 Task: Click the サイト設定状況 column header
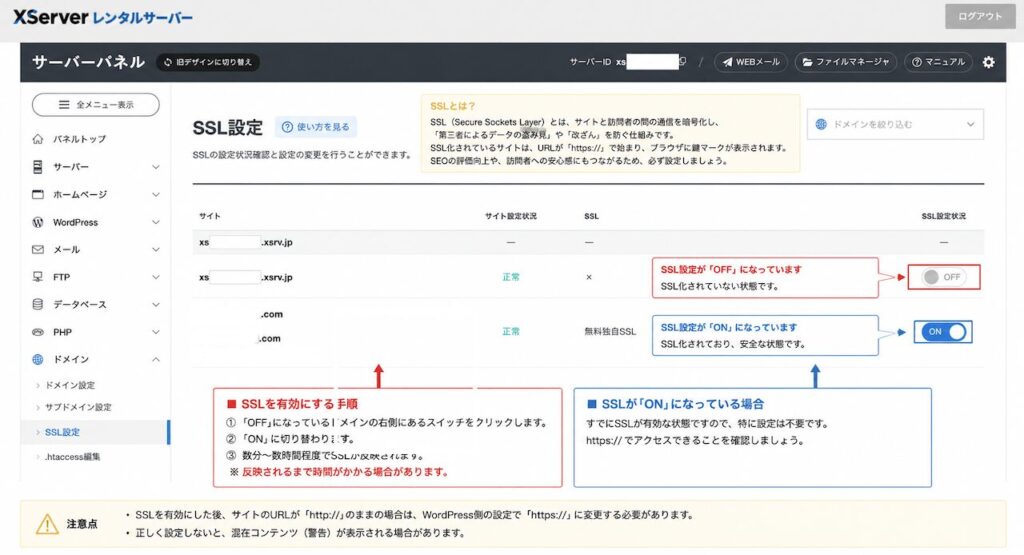pos(511,216)
